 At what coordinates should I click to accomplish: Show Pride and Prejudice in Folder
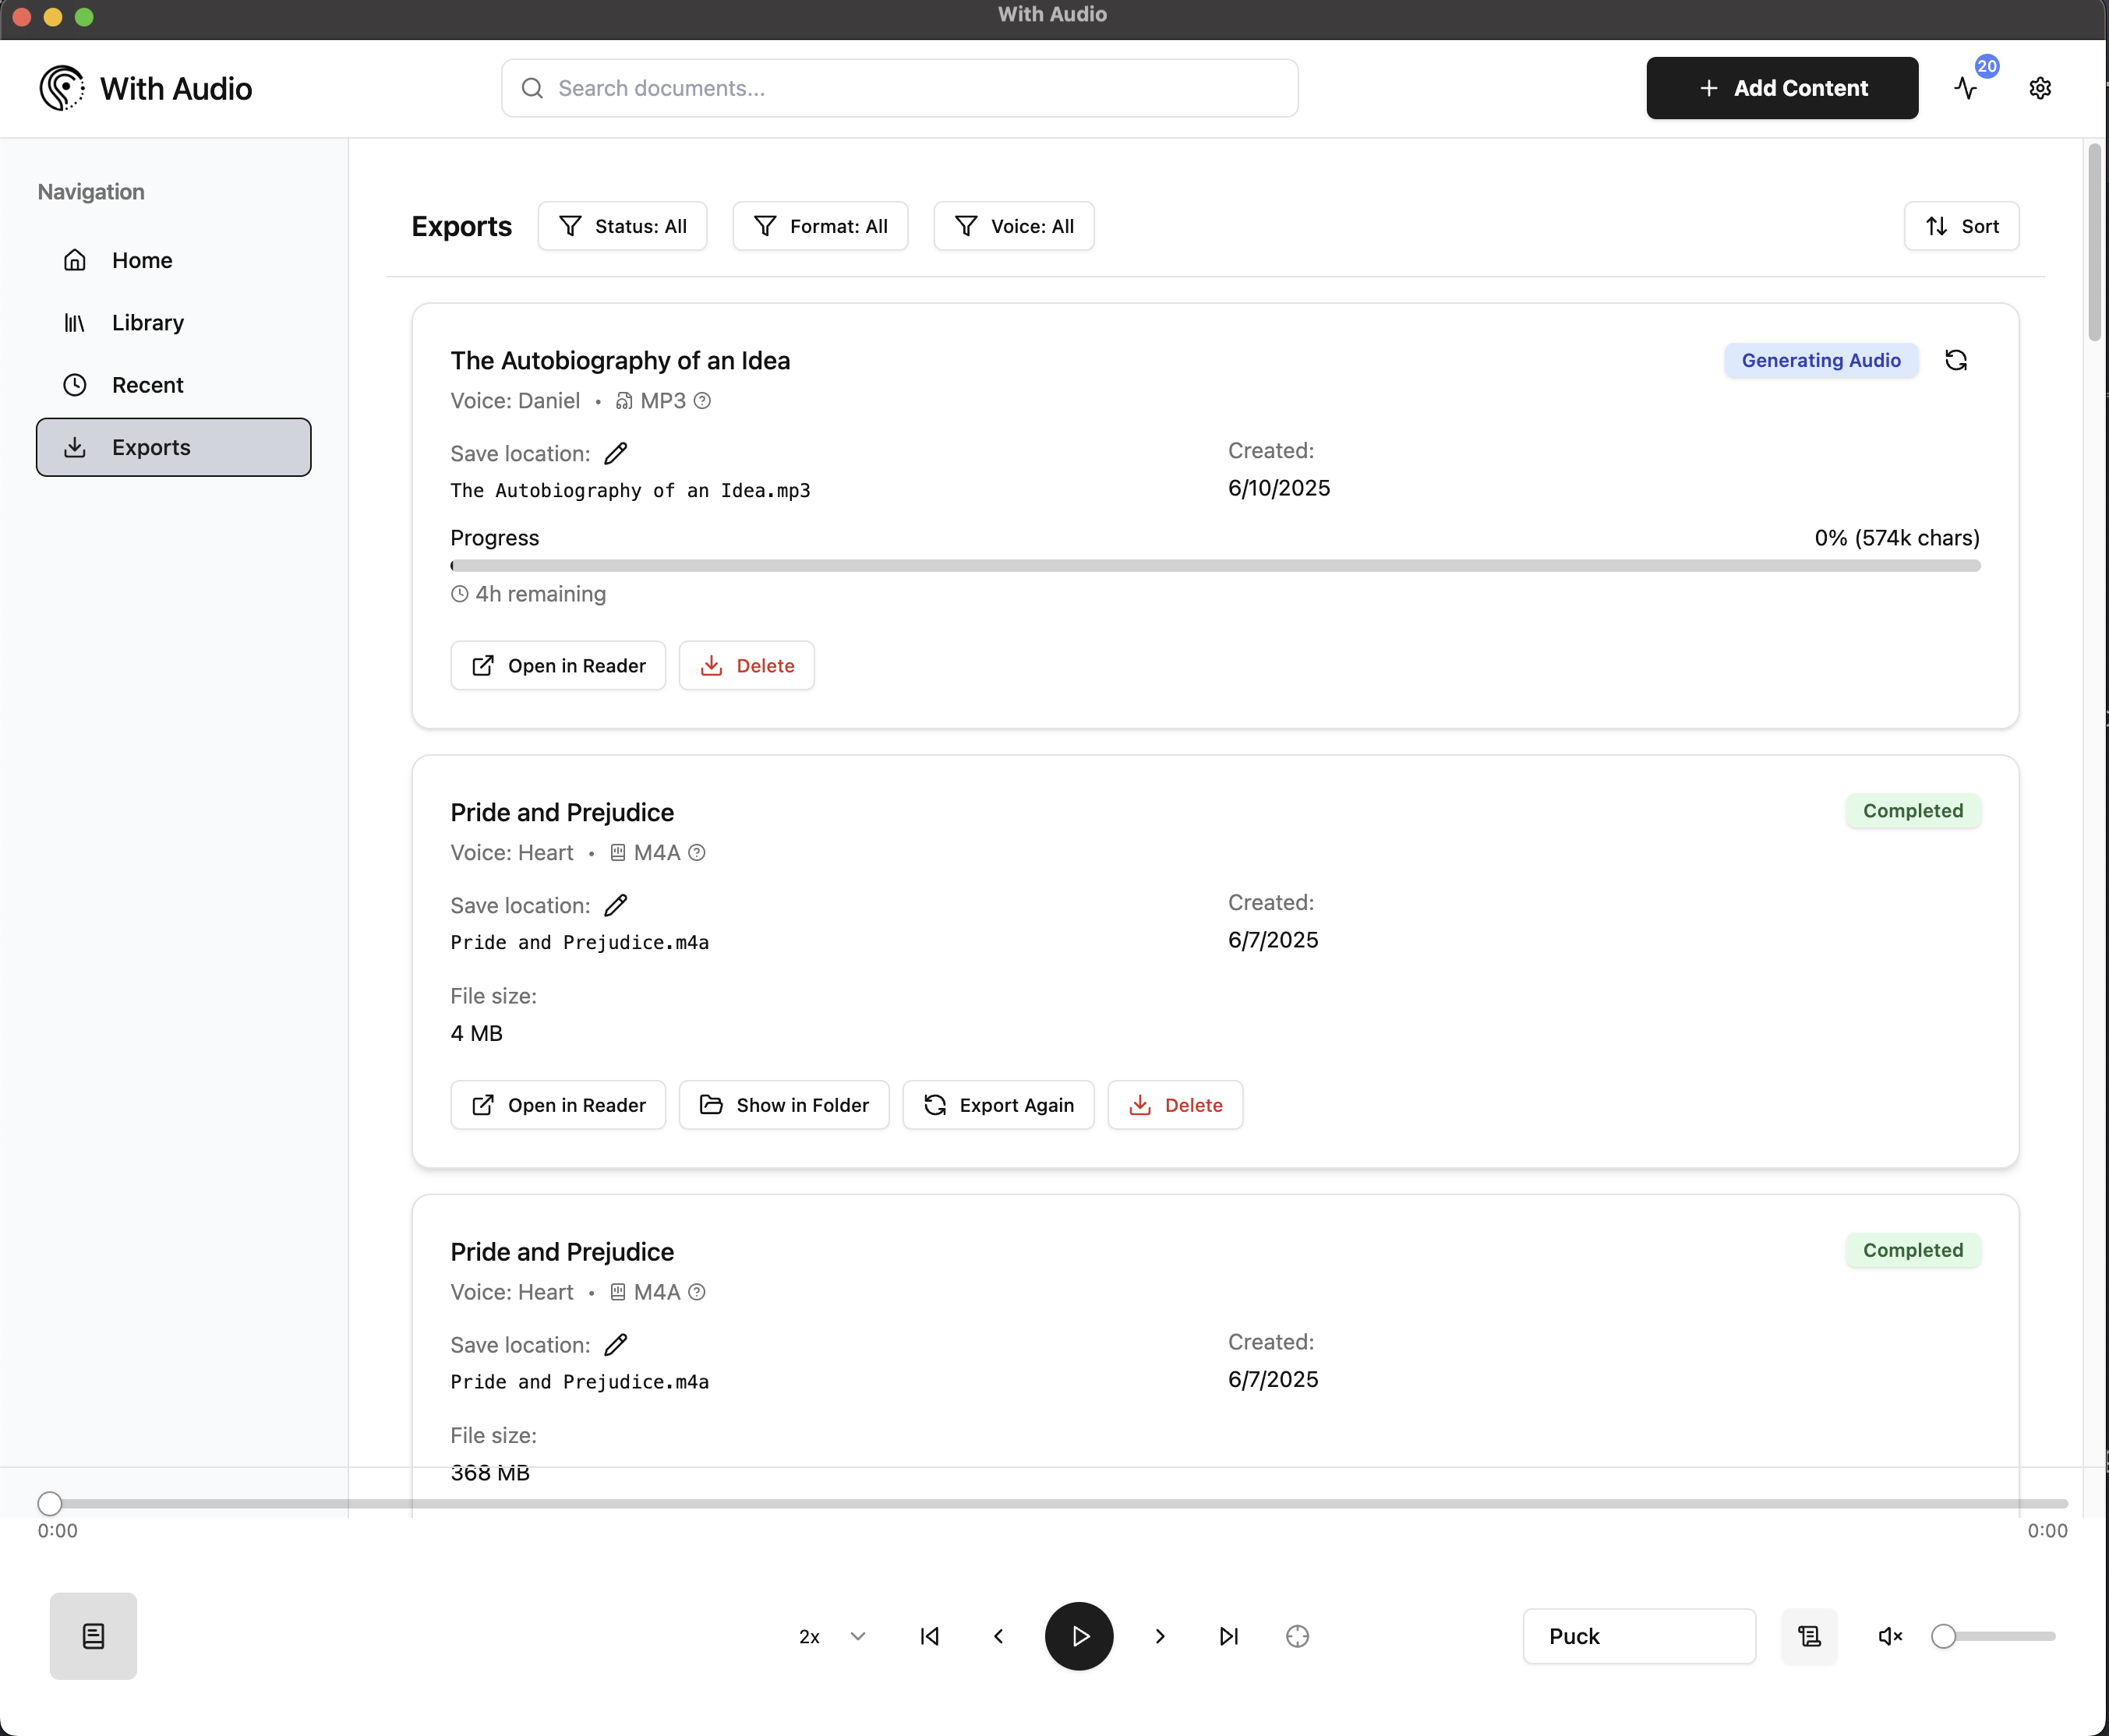click(x=784, y=1105)
